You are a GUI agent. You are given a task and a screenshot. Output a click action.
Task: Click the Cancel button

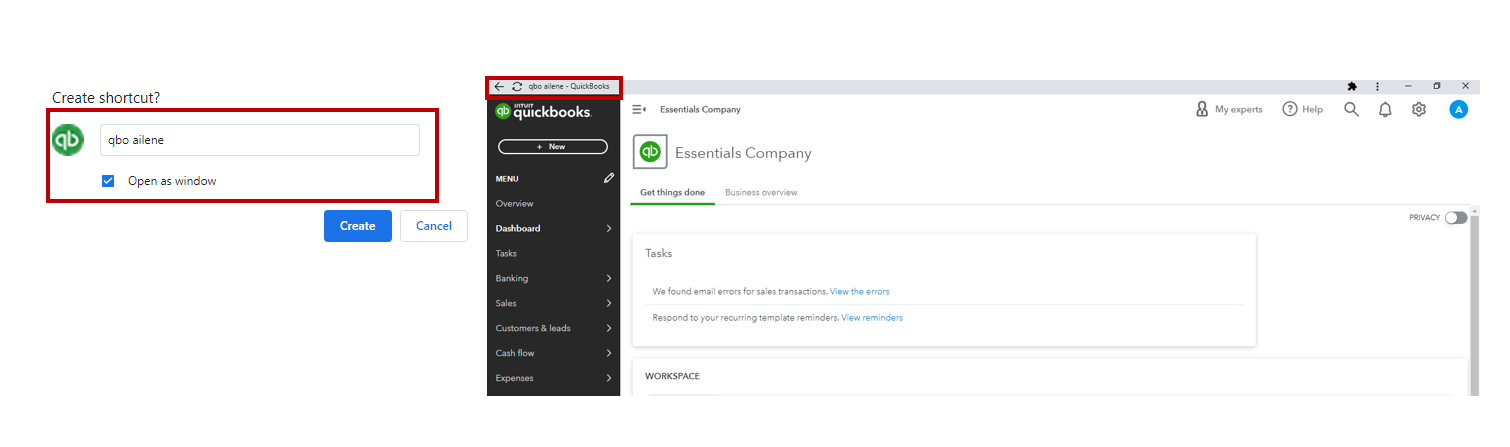coord(434,226)
